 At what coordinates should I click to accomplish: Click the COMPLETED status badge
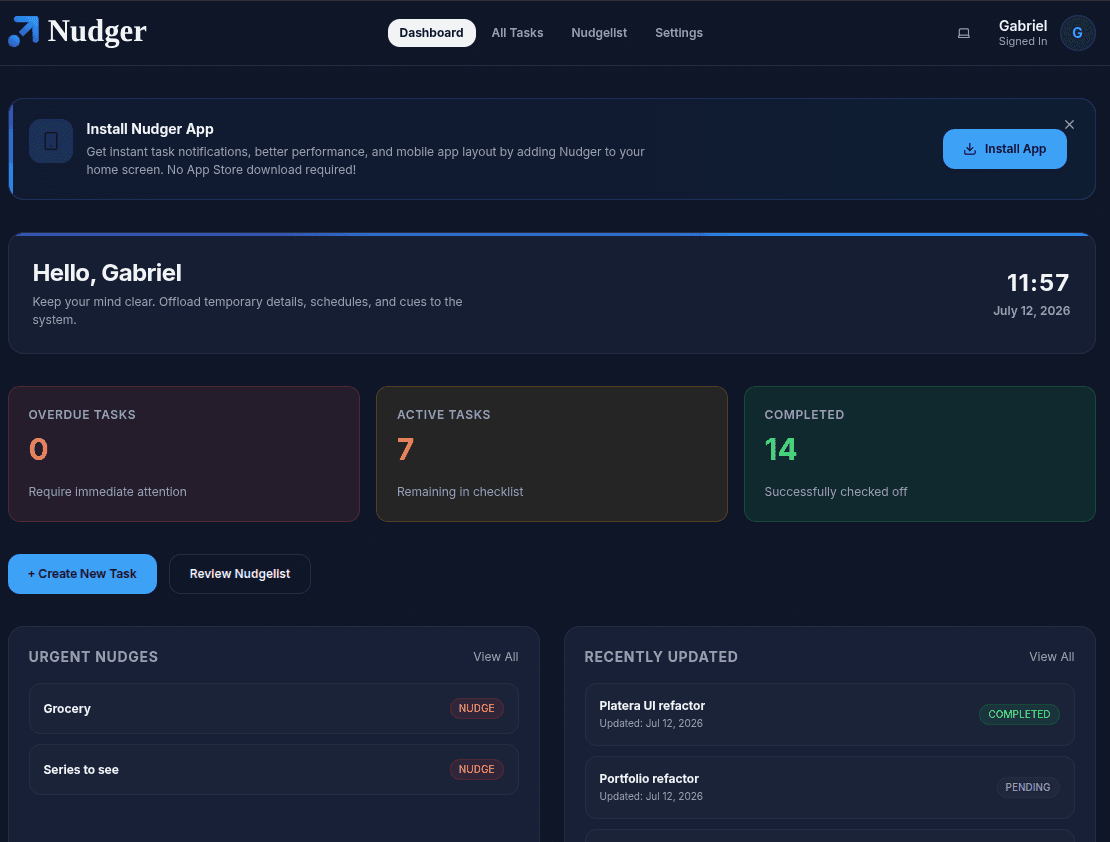(x=1019, y=714)
